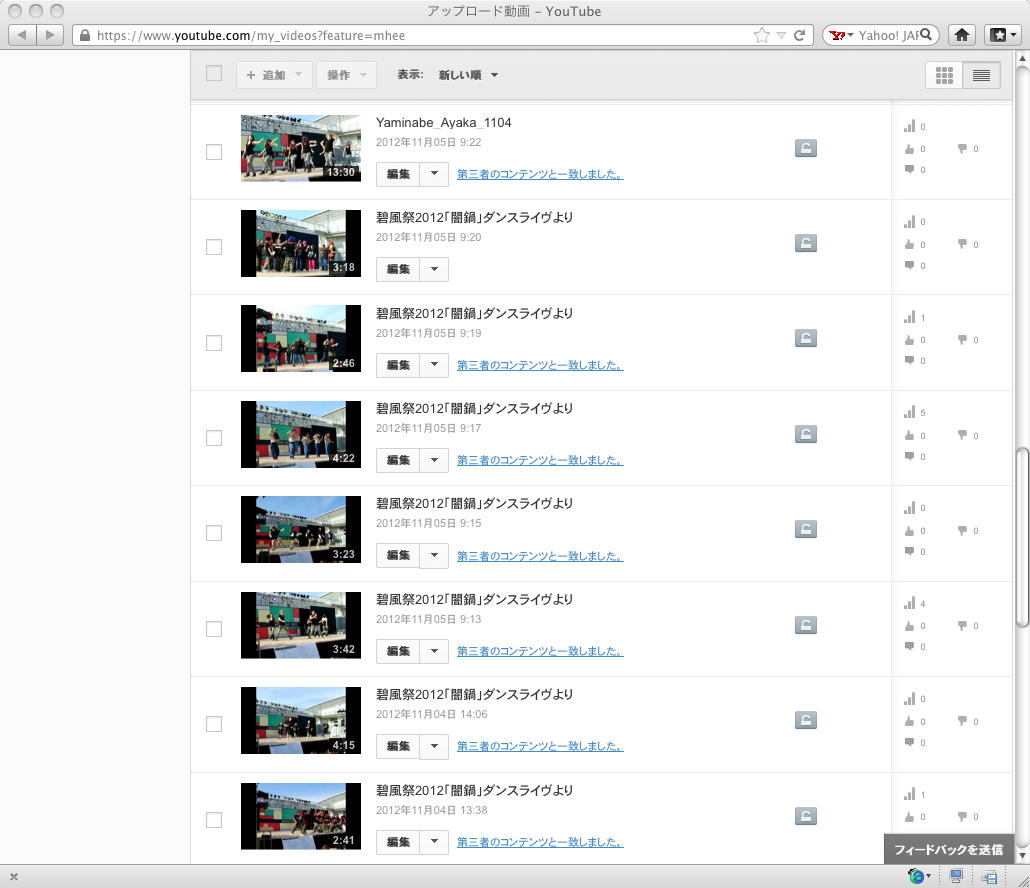Click monitor icon in status bar

coord(956,876)
